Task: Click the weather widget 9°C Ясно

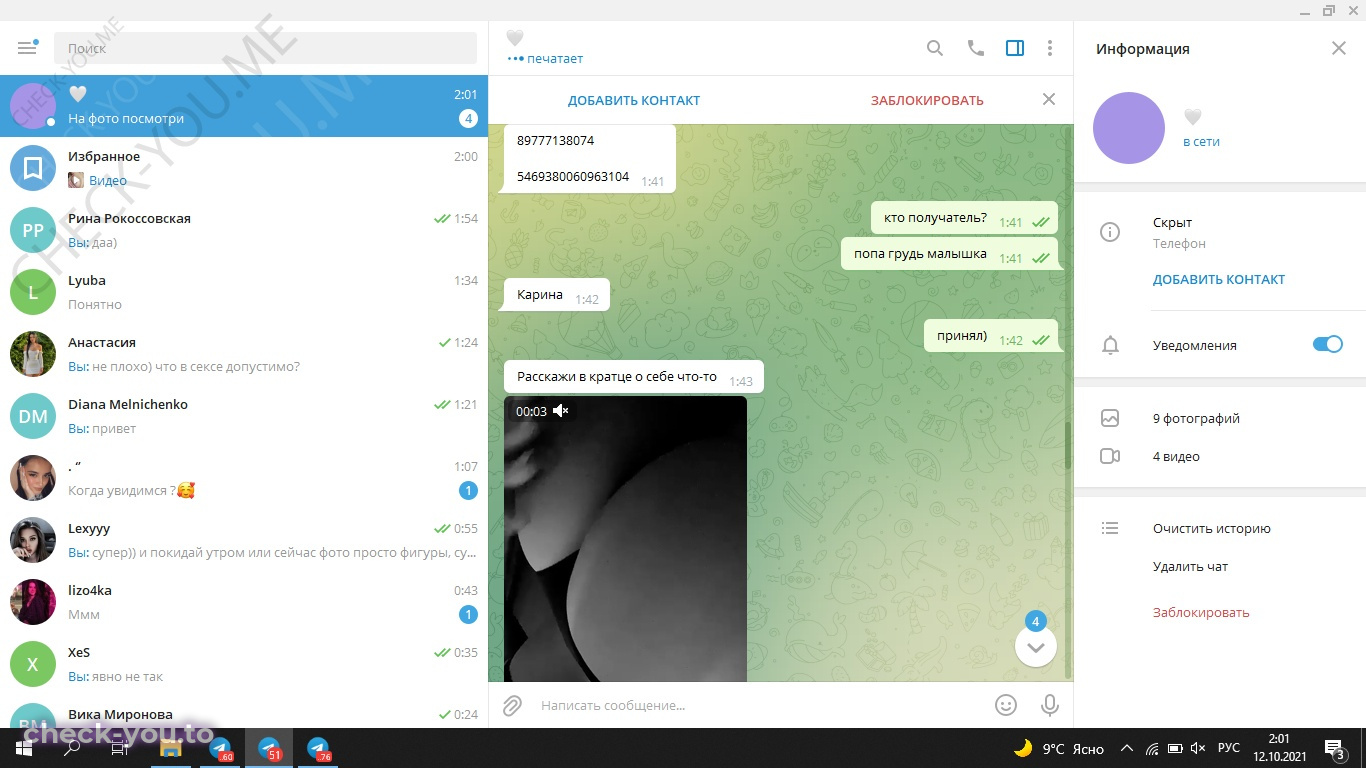Action: tap(1058, 748)
